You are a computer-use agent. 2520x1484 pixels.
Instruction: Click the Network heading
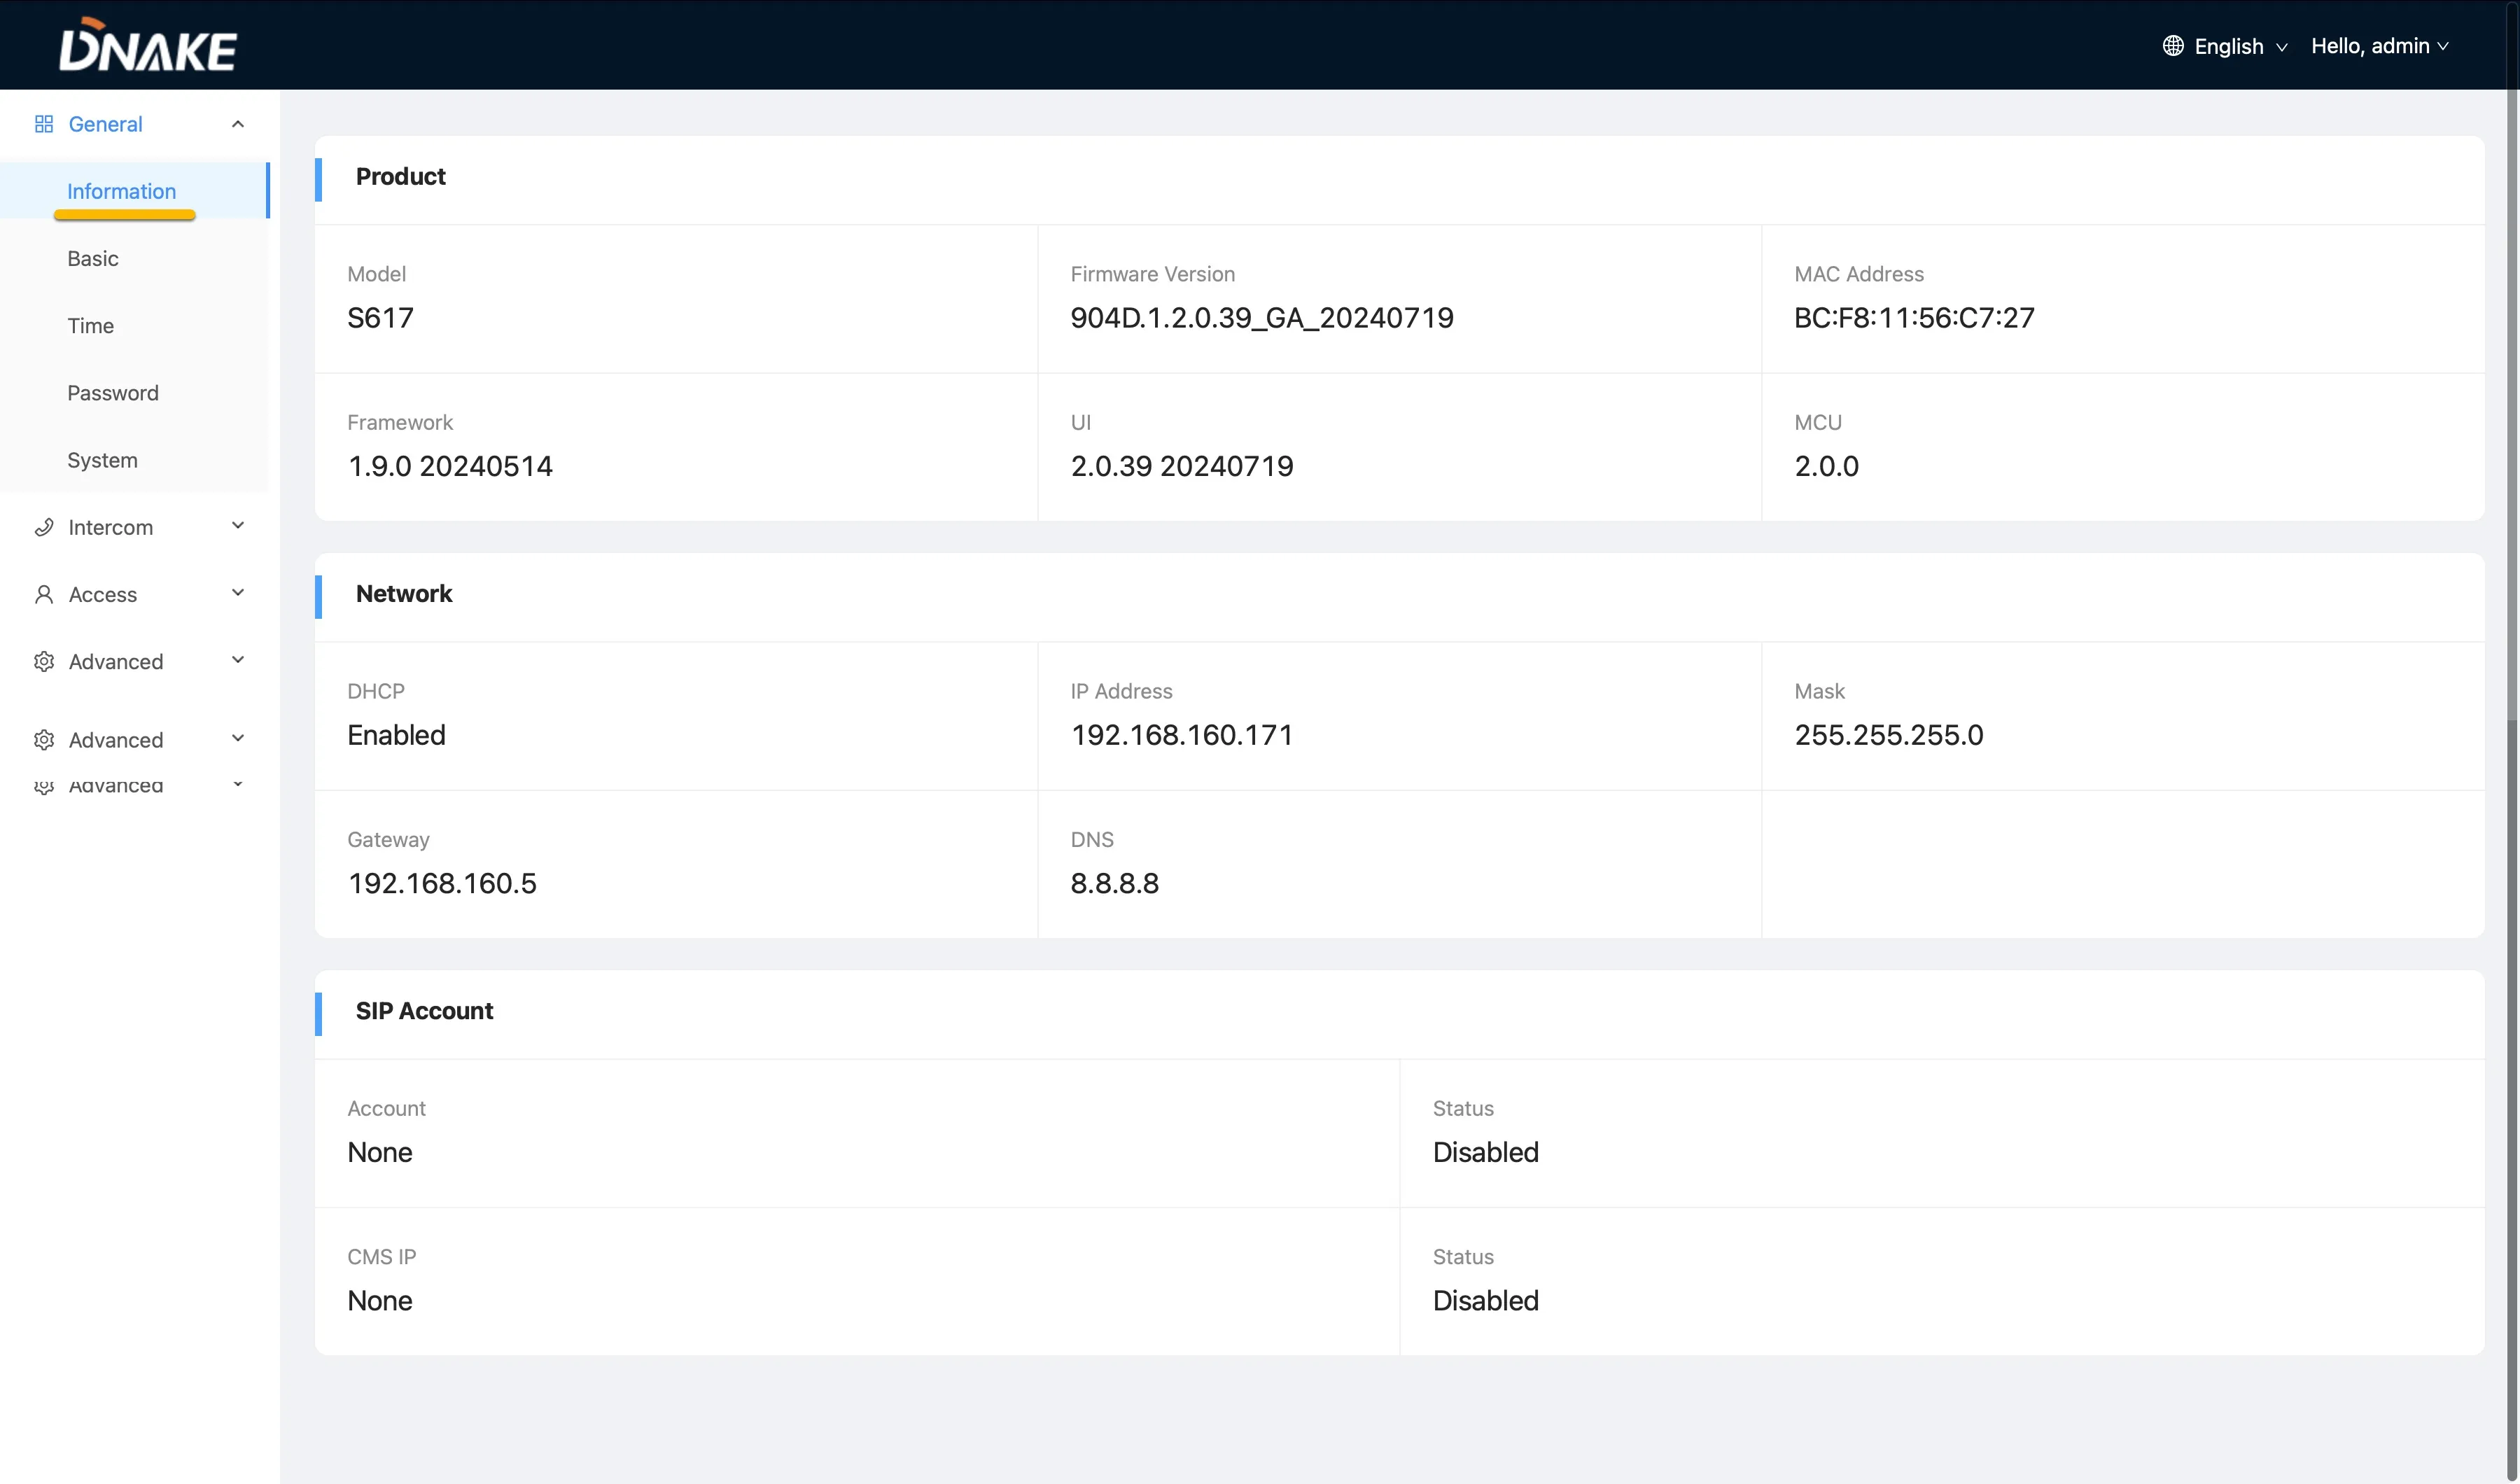404,594
